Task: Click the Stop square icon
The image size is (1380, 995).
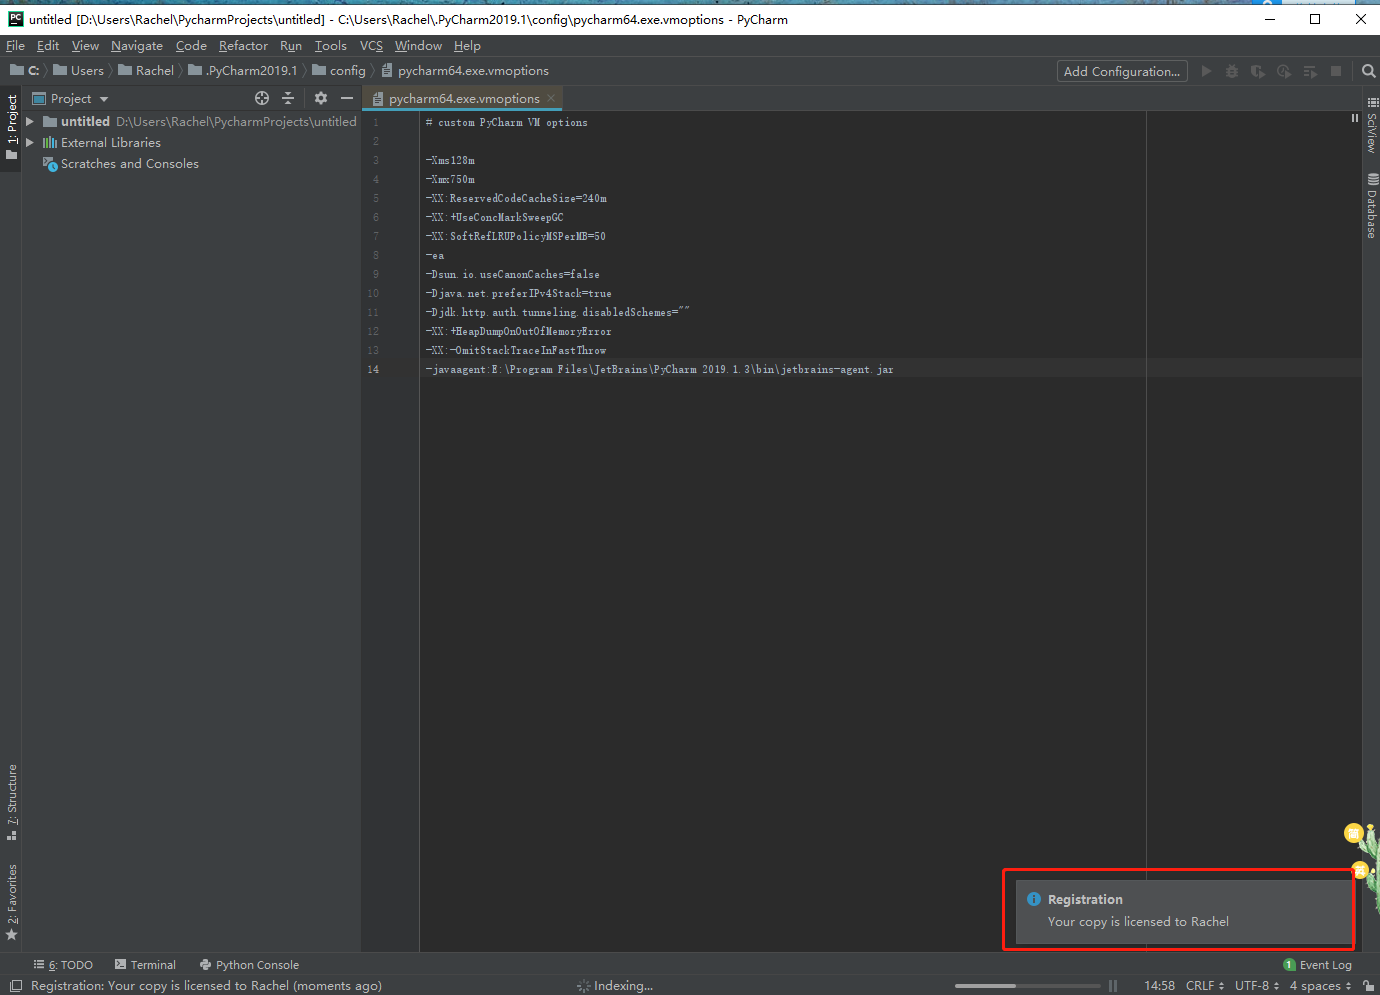Action: click(1336, 71)
